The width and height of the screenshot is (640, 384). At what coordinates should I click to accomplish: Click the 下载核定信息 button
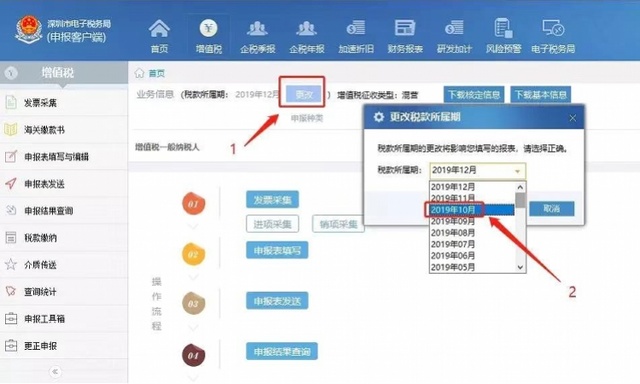point(474,95)
